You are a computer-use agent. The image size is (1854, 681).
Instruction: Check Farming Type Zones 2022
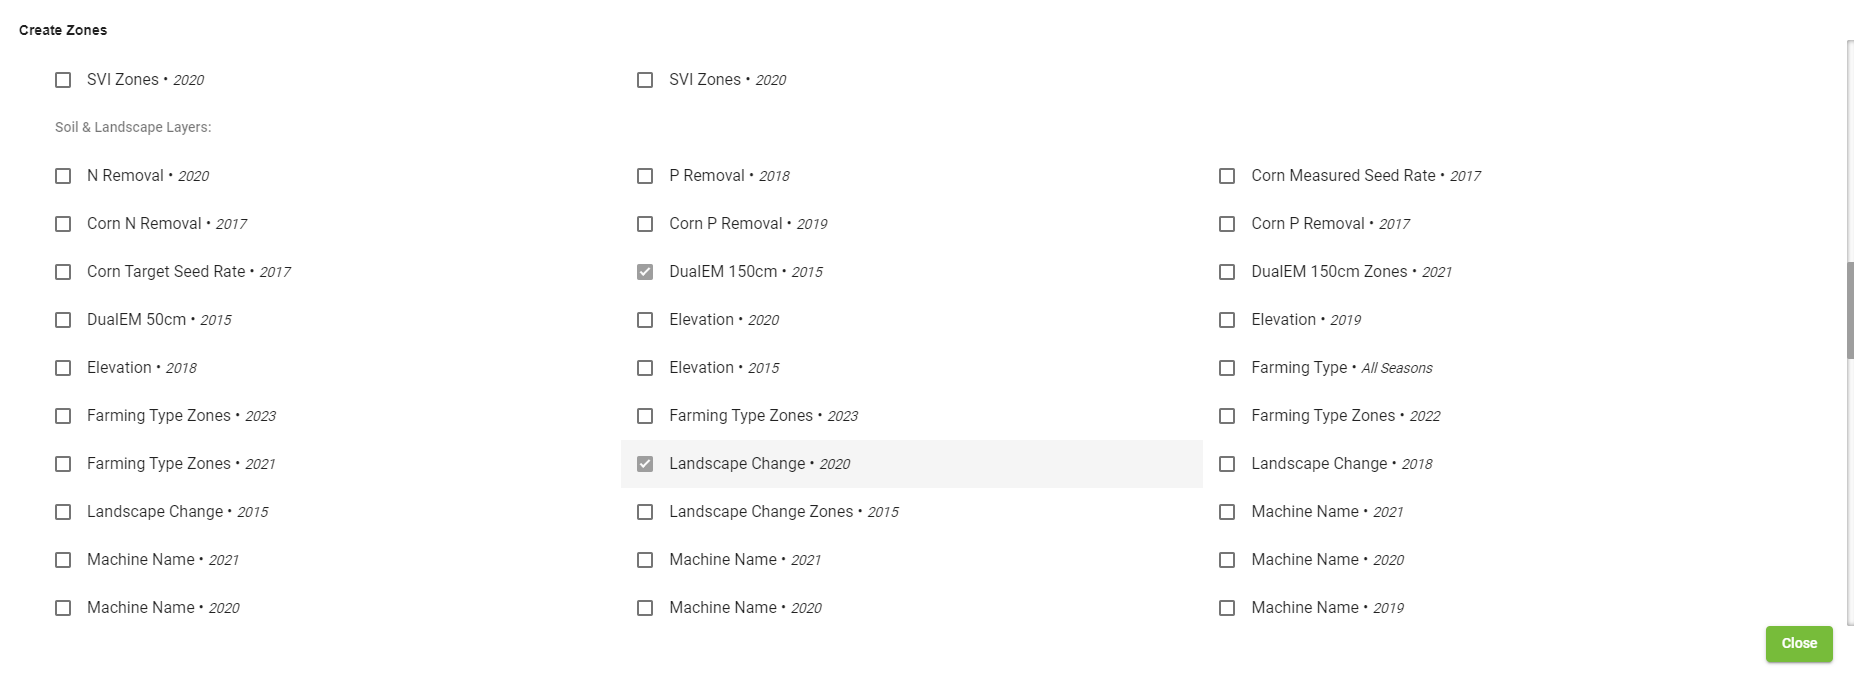tap(1227, 416)
